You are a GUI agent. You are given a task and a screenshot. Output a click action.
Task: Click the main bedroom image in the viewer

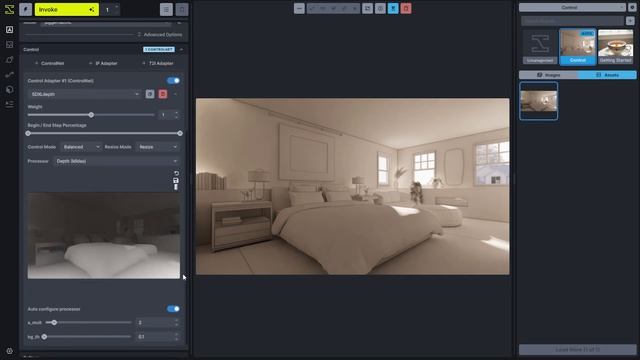(353, 186)
